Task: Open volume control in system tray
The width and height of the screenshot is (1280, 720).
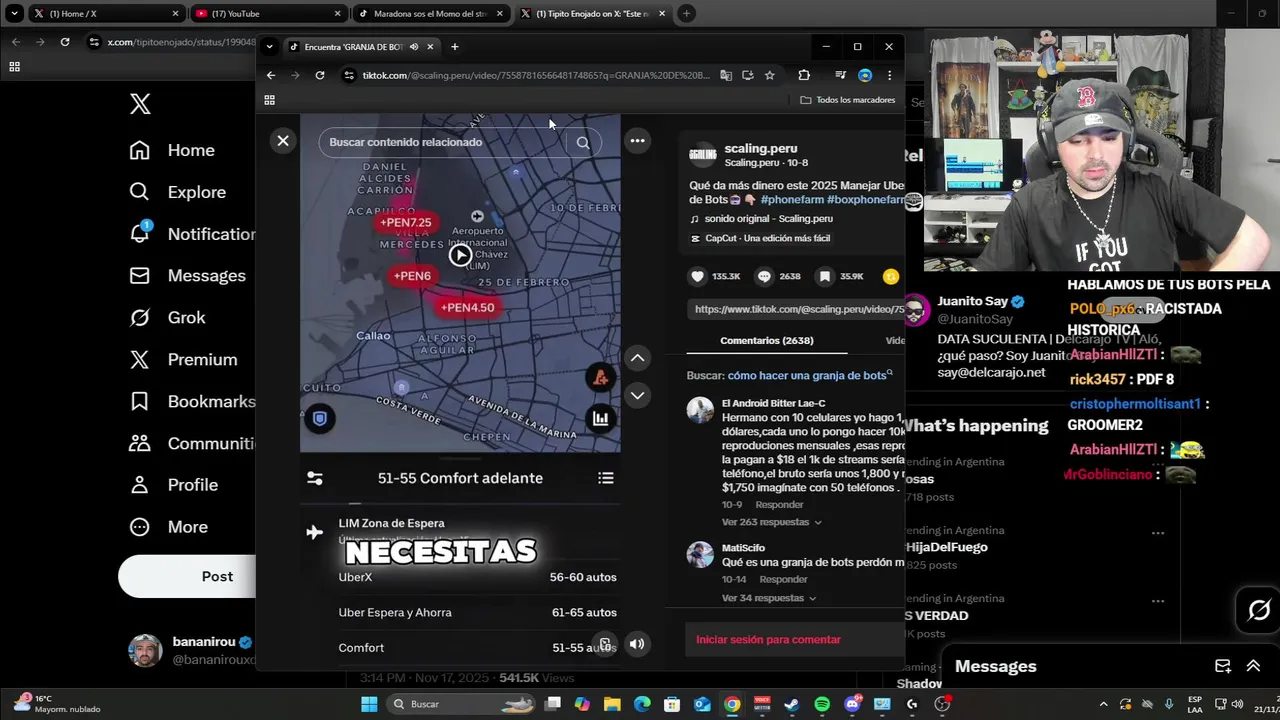Action: click(x=1237, y=704)
